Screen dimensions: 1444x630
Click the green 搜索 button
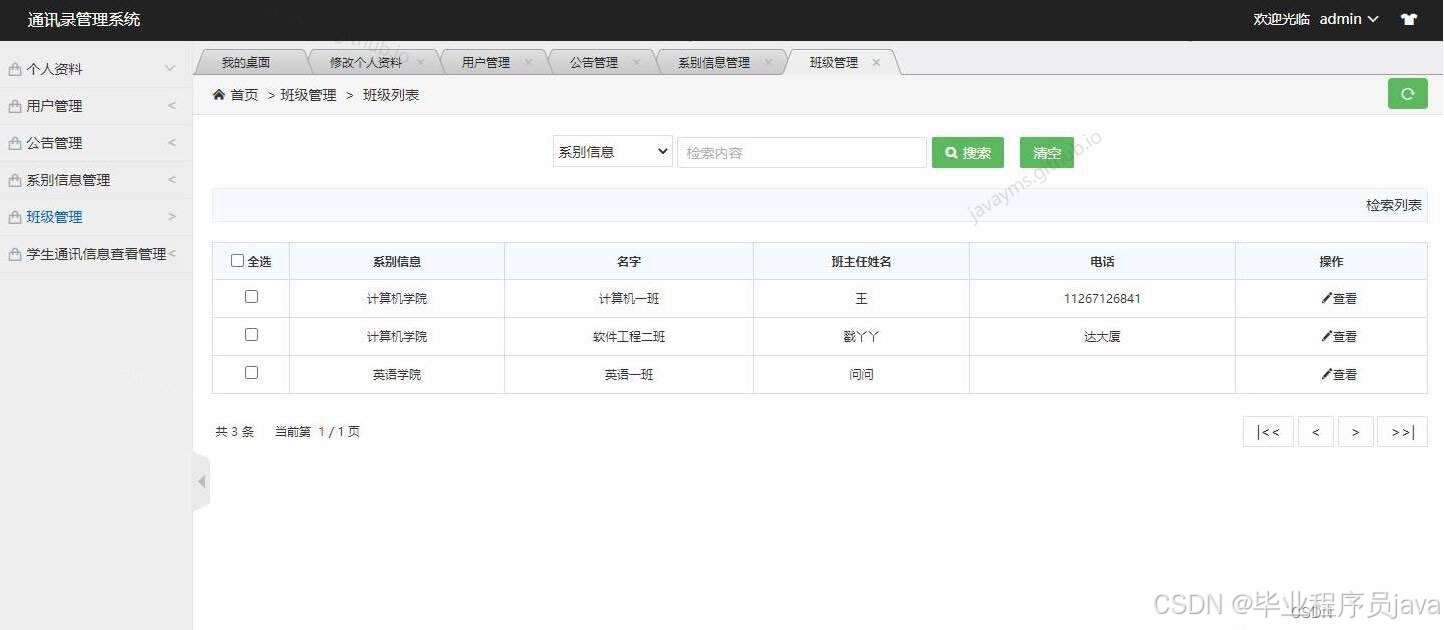click(x=968, y=153)
